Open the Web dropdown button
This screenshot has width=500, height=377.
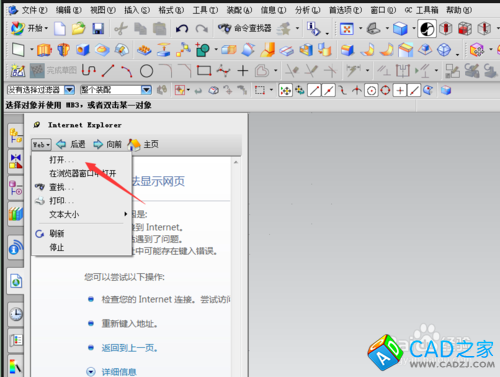(x=41, y=145)
